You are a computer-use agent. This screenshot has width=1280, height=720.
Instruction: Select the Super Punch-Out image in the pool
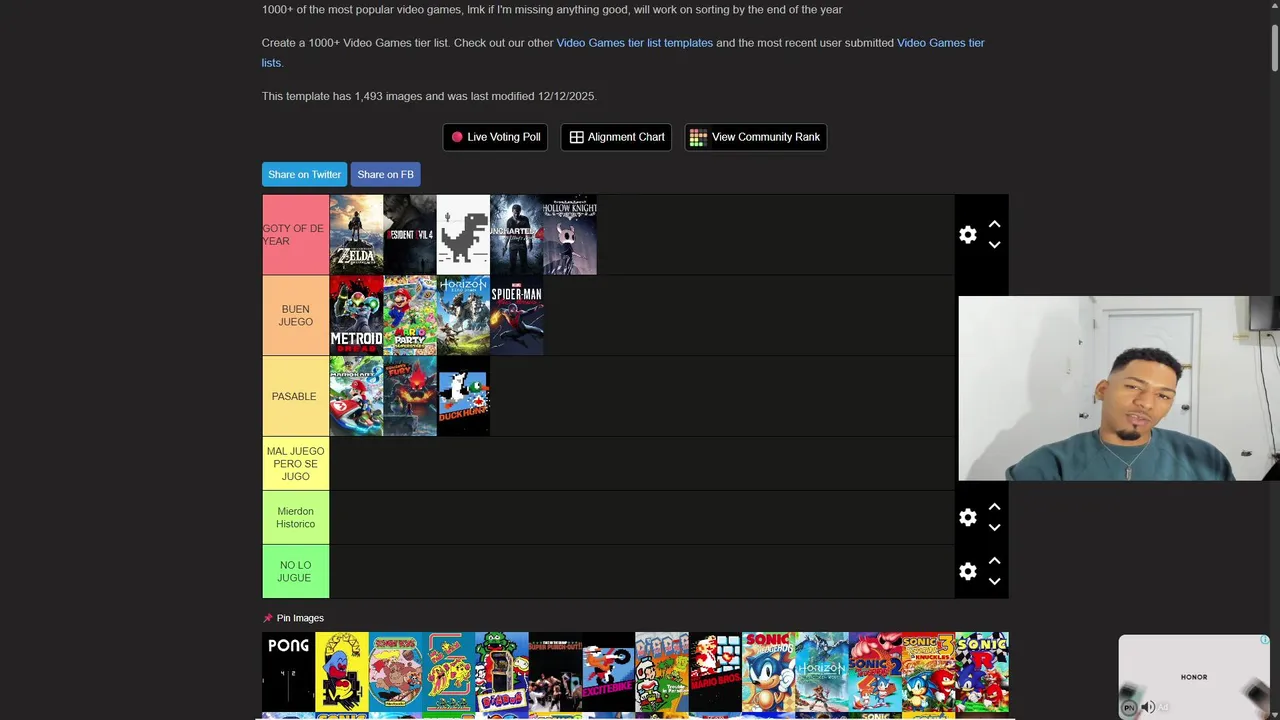[555, 672]
